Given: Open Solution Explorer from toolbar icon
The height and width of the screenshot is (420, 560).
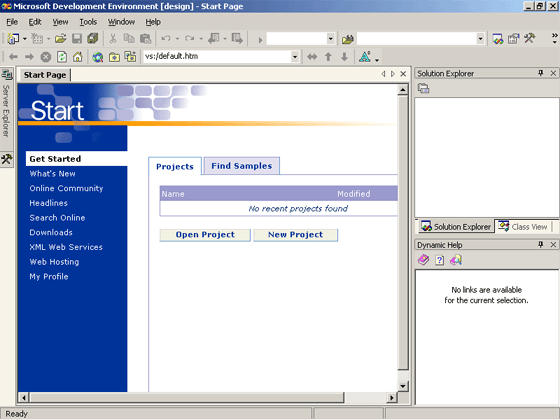Looking at the screenshot, I should (498, 39).
